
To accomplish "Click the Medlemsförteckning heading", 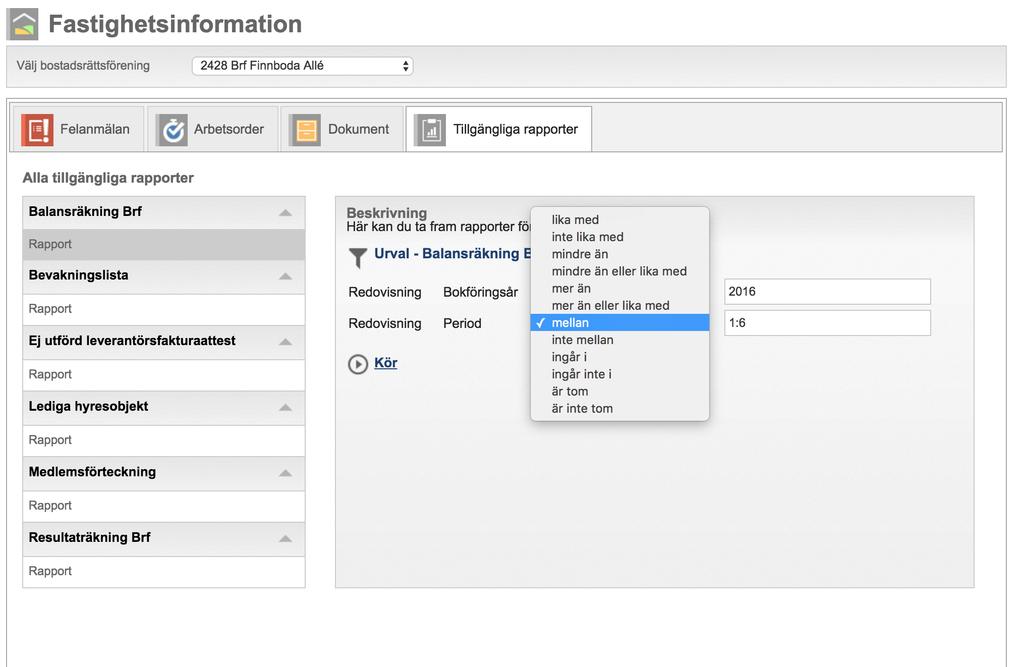I will (x=92, y=472).
